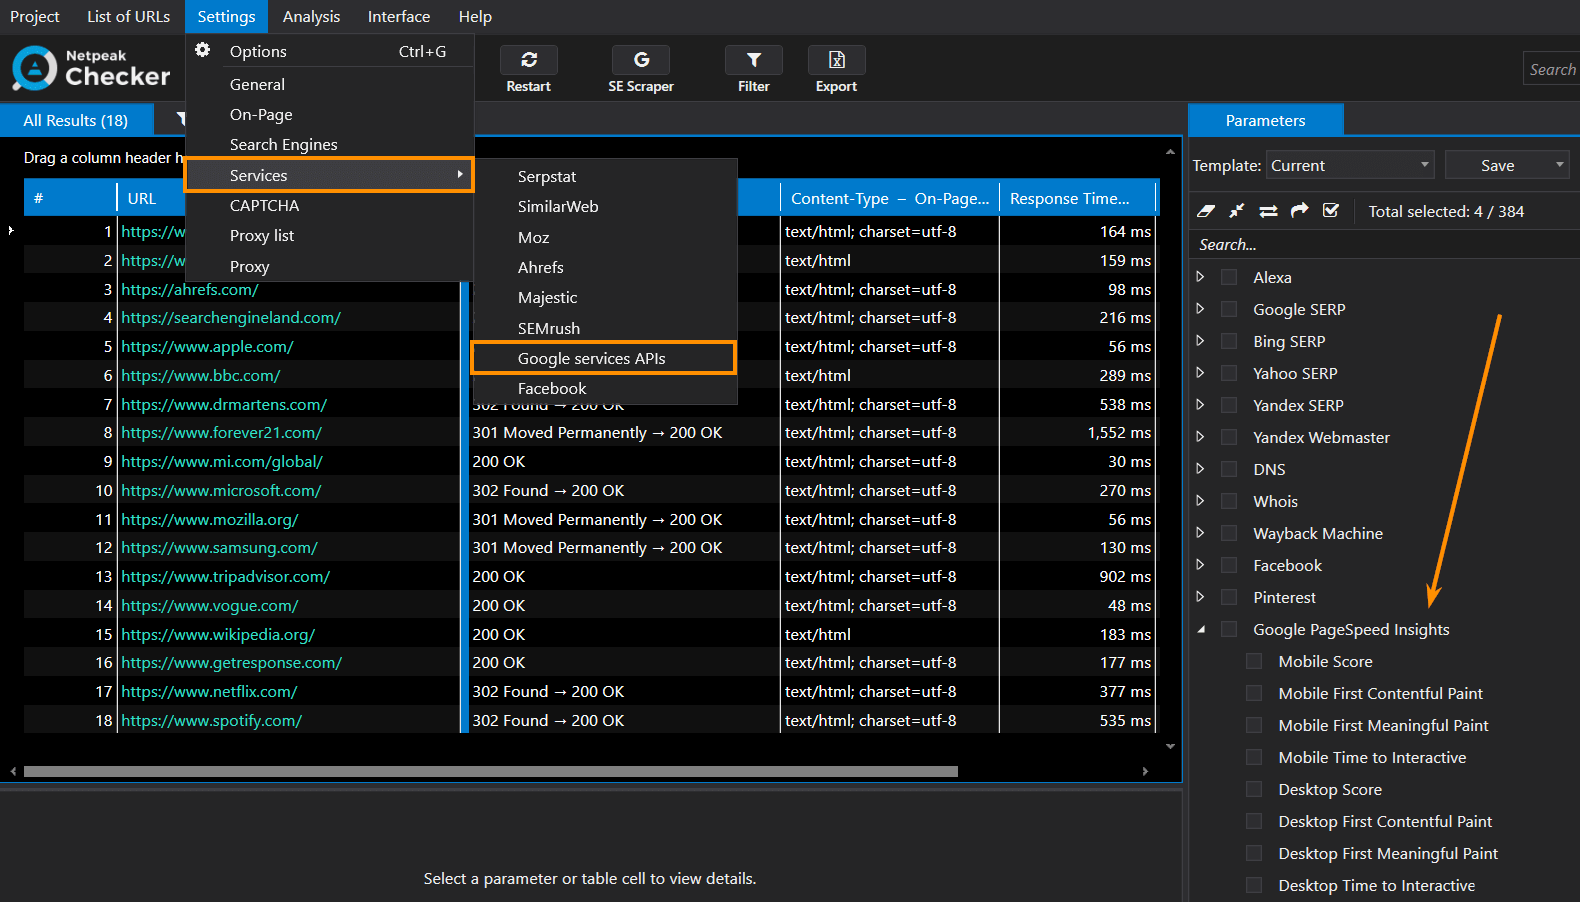Select Ahrefs in the Services submenu
Image resolution: width=1580 pixels, height=902 pixels.
click(604, 267)
